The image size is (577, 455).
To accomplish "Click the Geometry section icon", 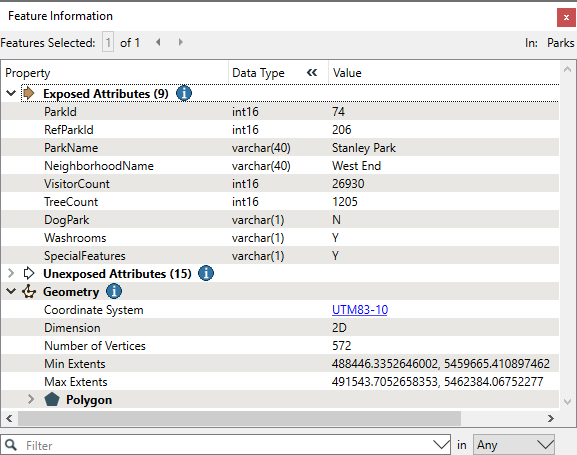I will (x=29, y=291).
